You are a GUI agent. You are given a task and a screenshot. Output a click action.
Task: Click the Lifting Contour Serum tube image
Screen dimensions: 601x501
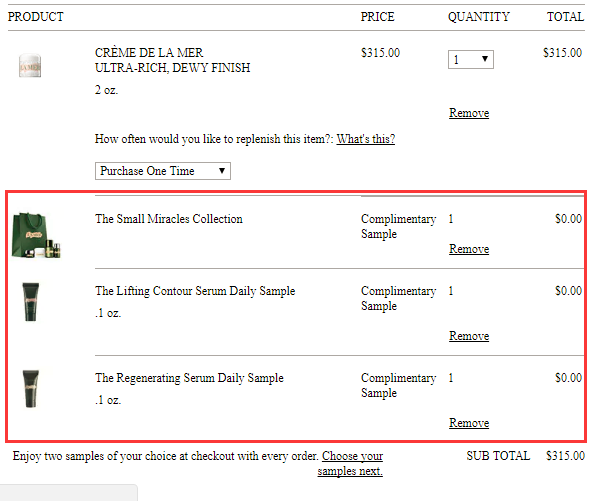[31, 302]
